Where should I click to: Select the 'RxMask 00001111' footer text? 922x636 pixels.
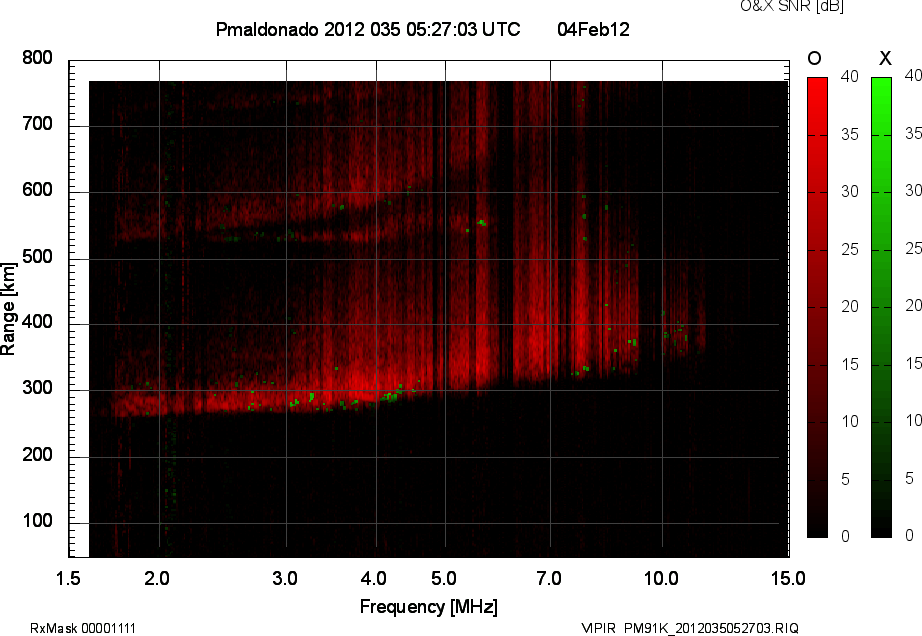tap(83, 628)
